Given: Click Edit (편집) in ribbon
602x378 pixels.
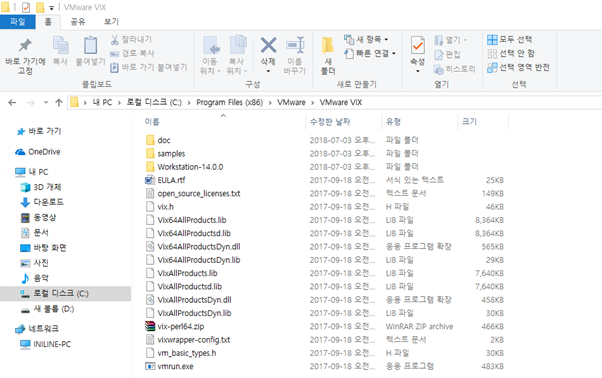Looking at the screenshot, I should click(447, 54).
